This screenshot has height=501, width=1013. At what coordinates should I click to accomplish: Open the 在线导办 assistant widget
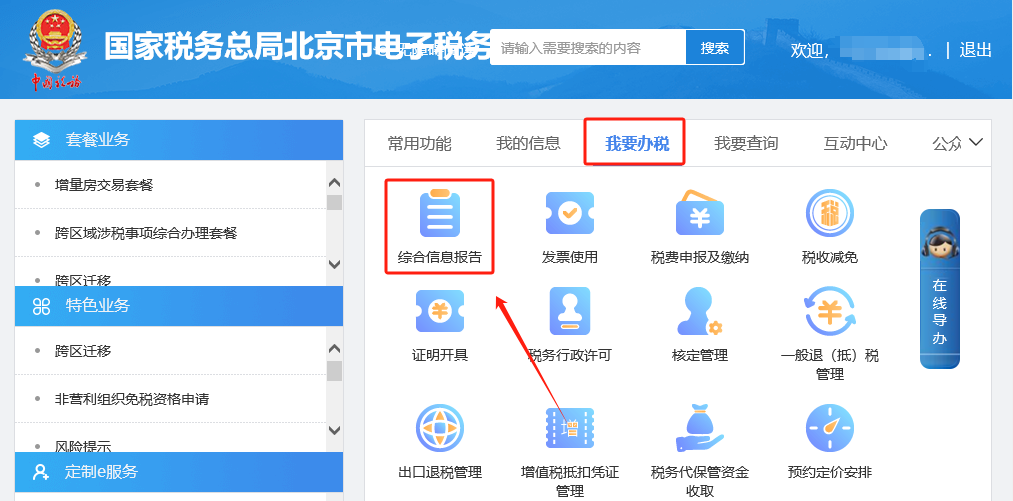[939, 288]
